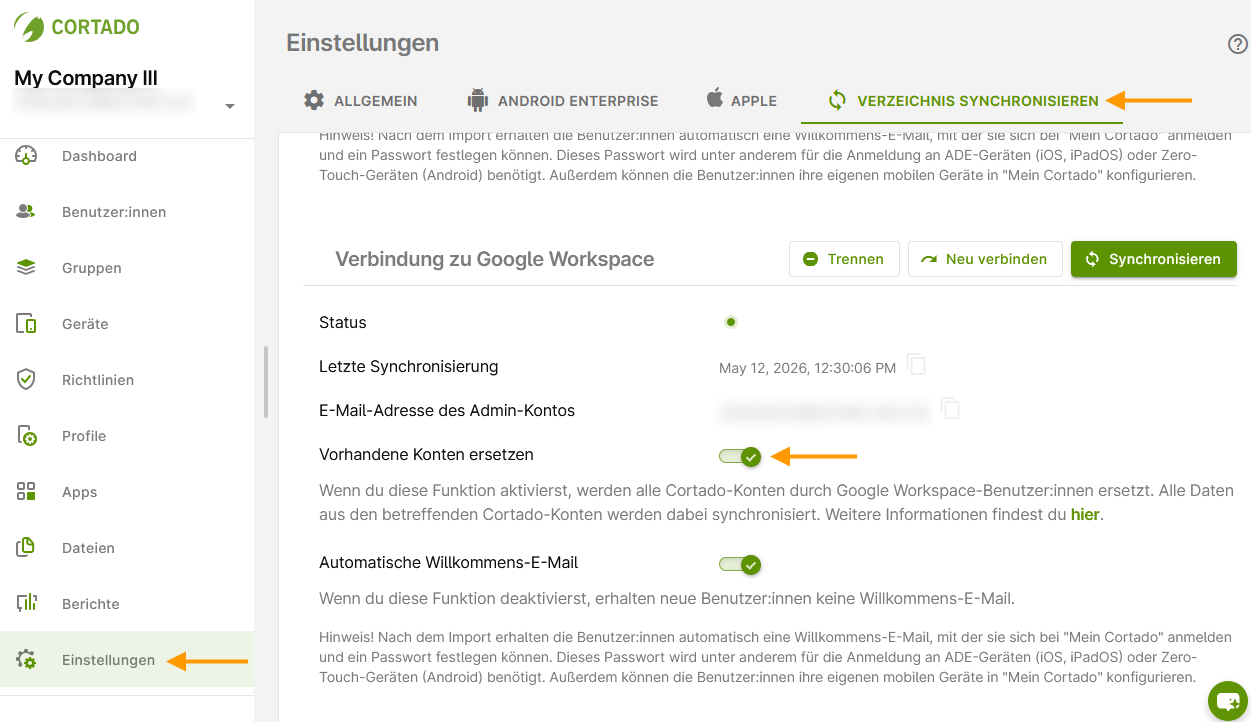The image size is (1251, 722).
Task: Expand the My Company III account dropdown
Action: pyautogui.click(x=230, y=106)
